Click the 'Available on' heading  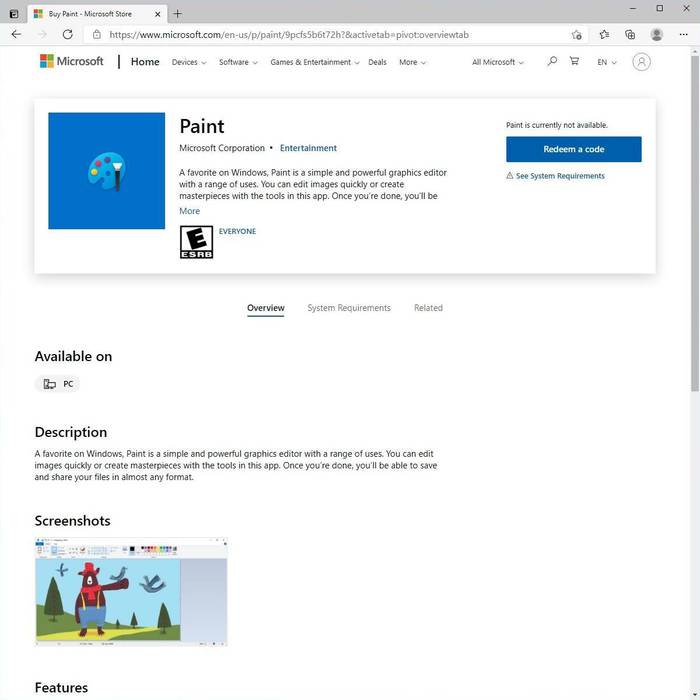(73, 356)
